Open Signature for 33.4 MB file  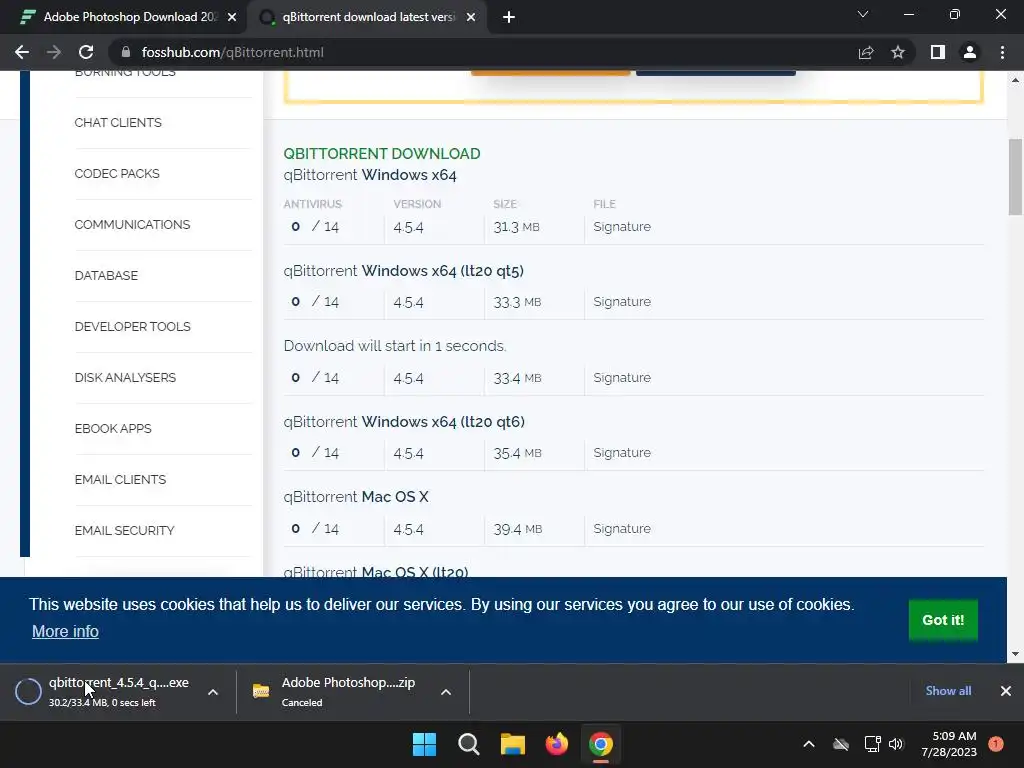coord(622,377)
